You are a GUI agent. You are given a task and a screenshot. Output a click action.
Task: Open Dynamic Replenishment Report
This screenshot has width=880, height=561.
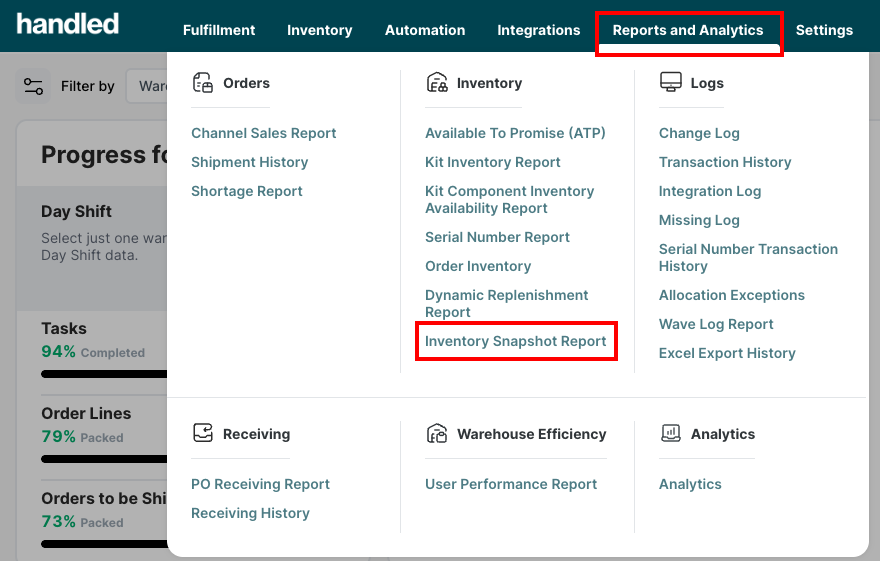[x=507, y=304]
